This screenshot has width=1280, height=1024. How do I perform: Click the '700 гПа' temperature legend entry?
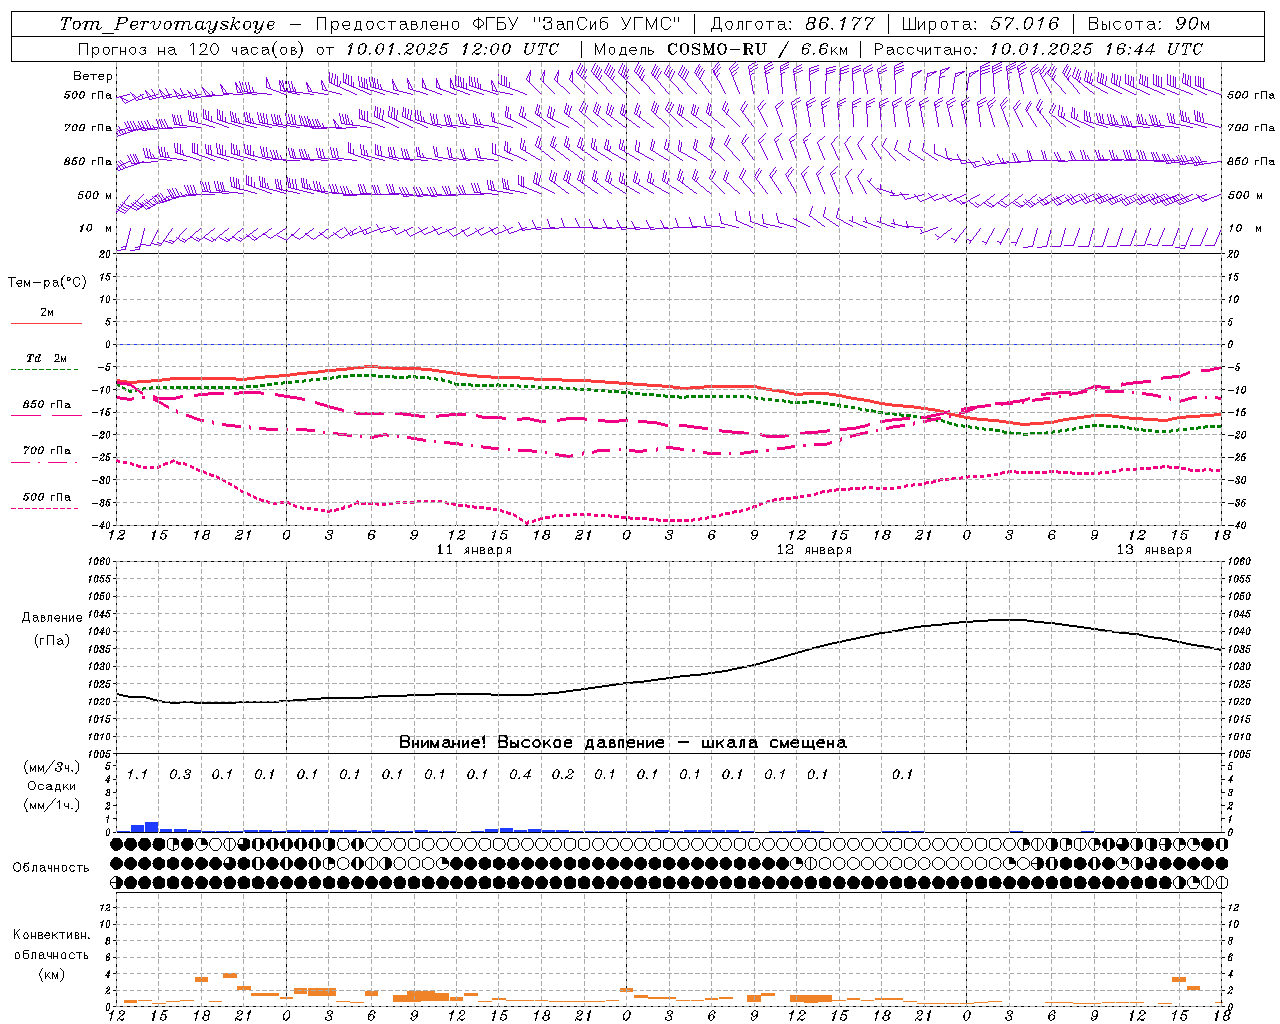coord(47,451)
